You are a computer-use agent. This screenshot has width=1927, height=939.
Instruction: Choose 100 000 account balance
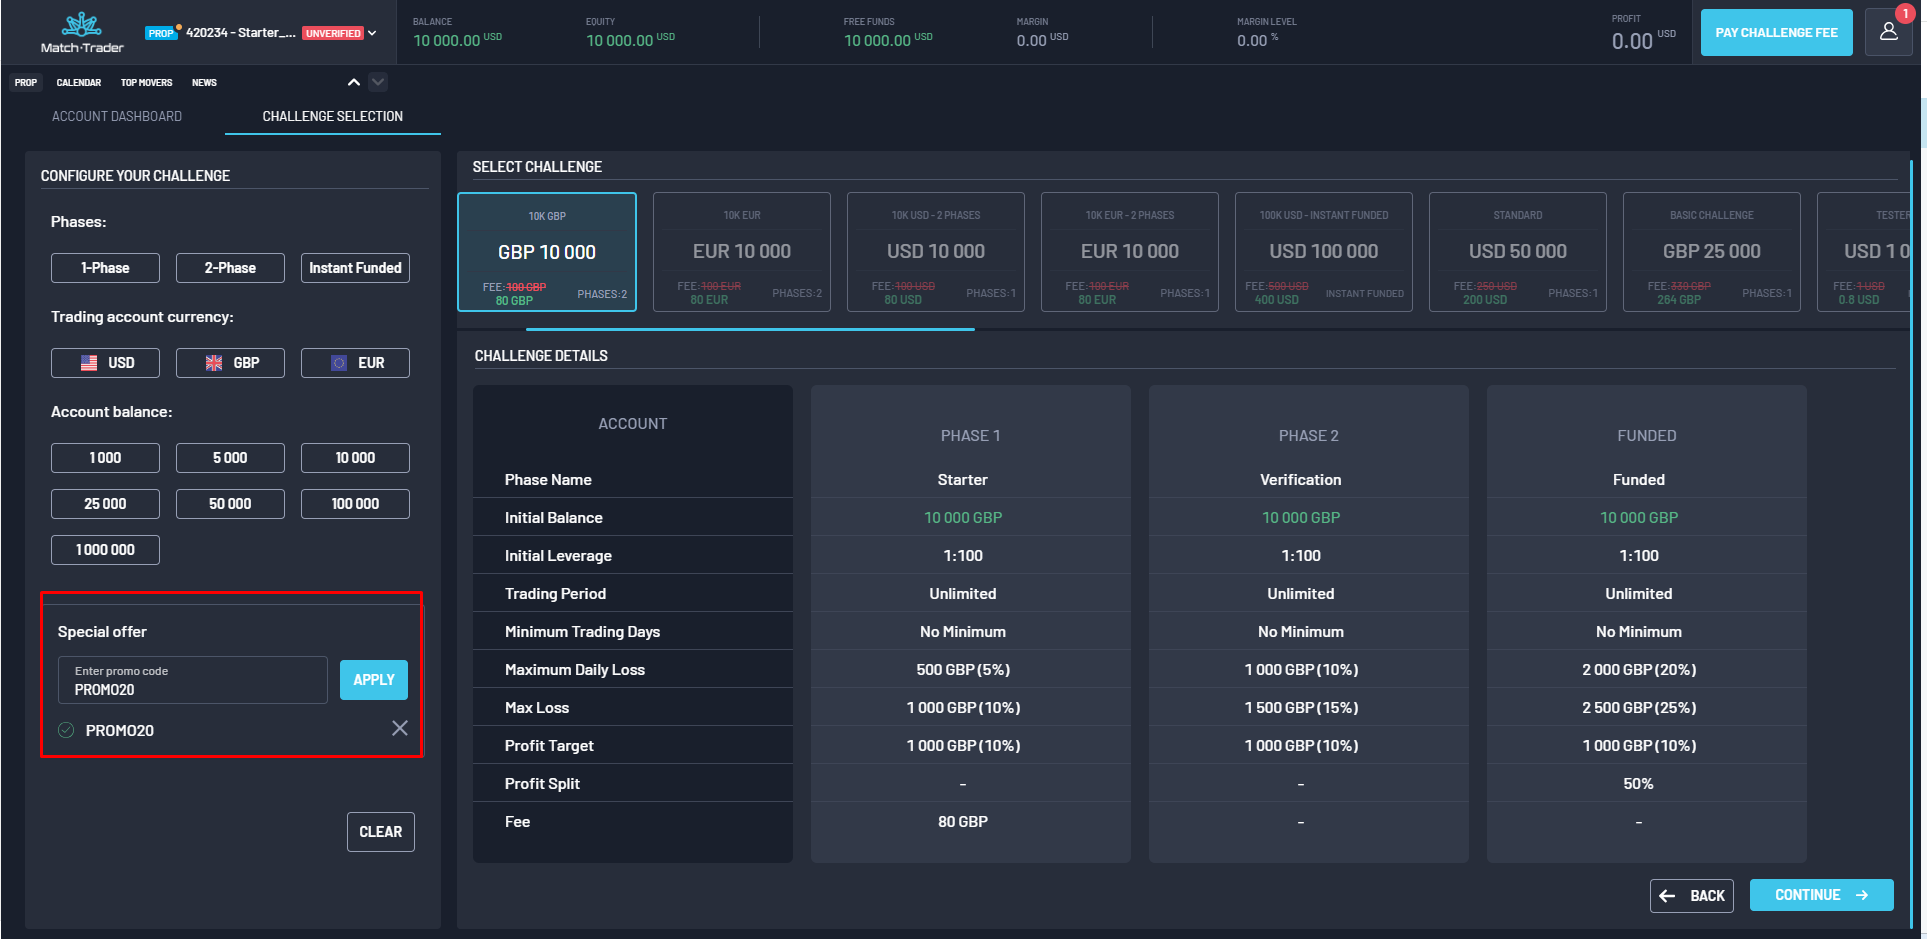(x=355, y=503)
